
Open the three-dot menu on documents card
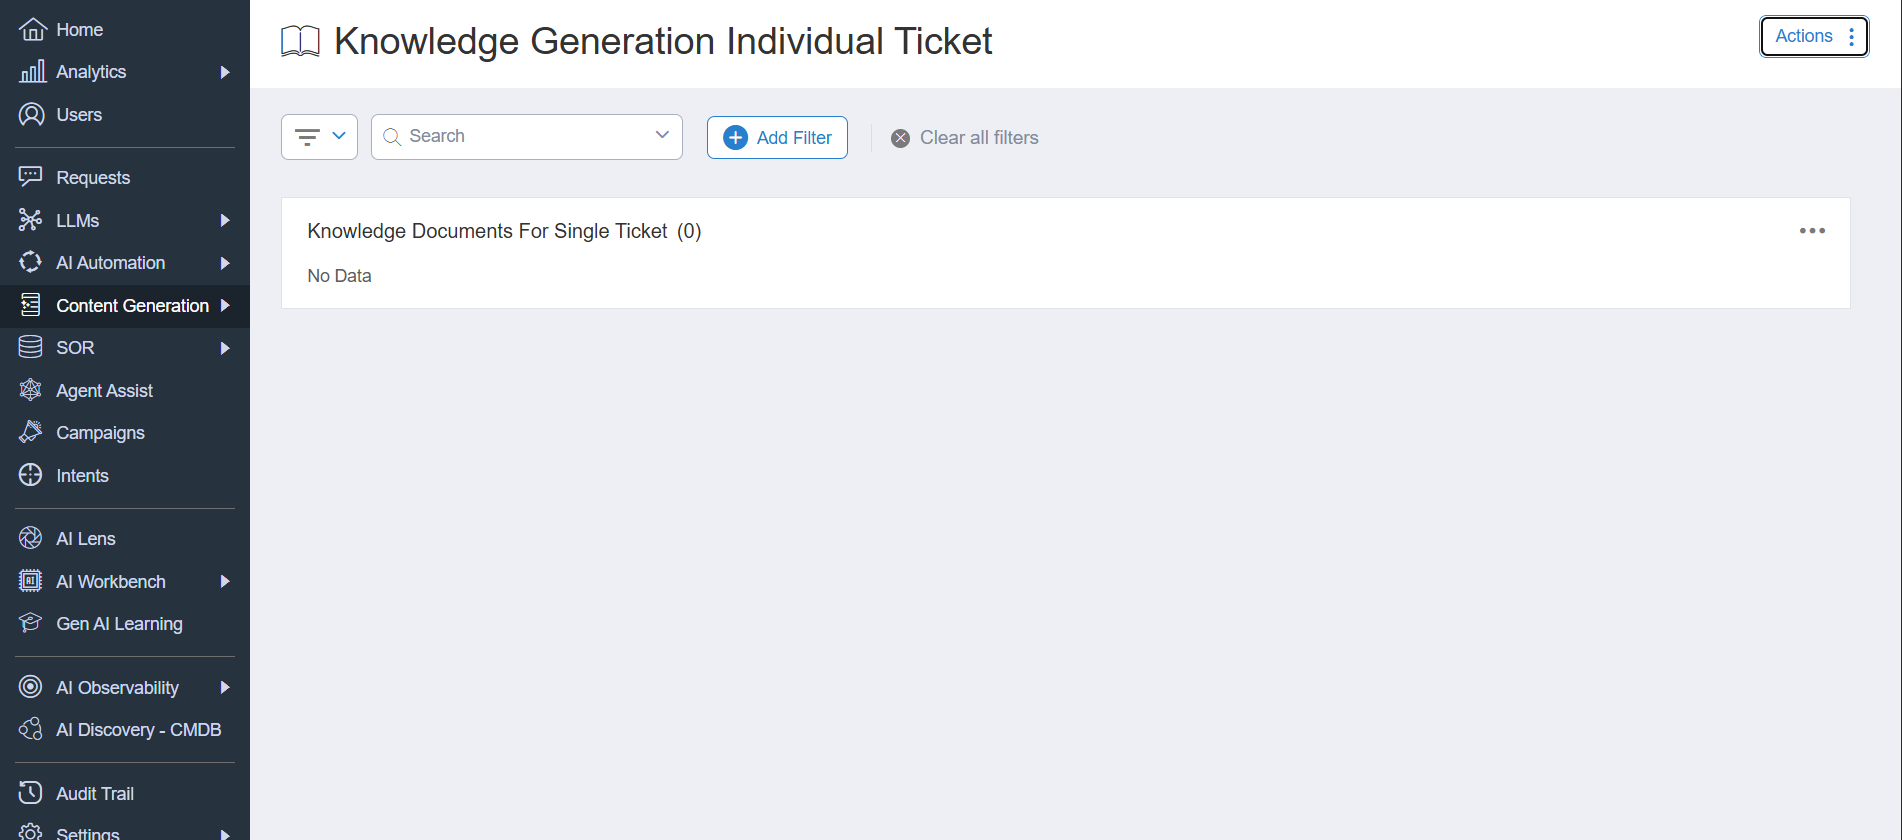click(1811, 231)
